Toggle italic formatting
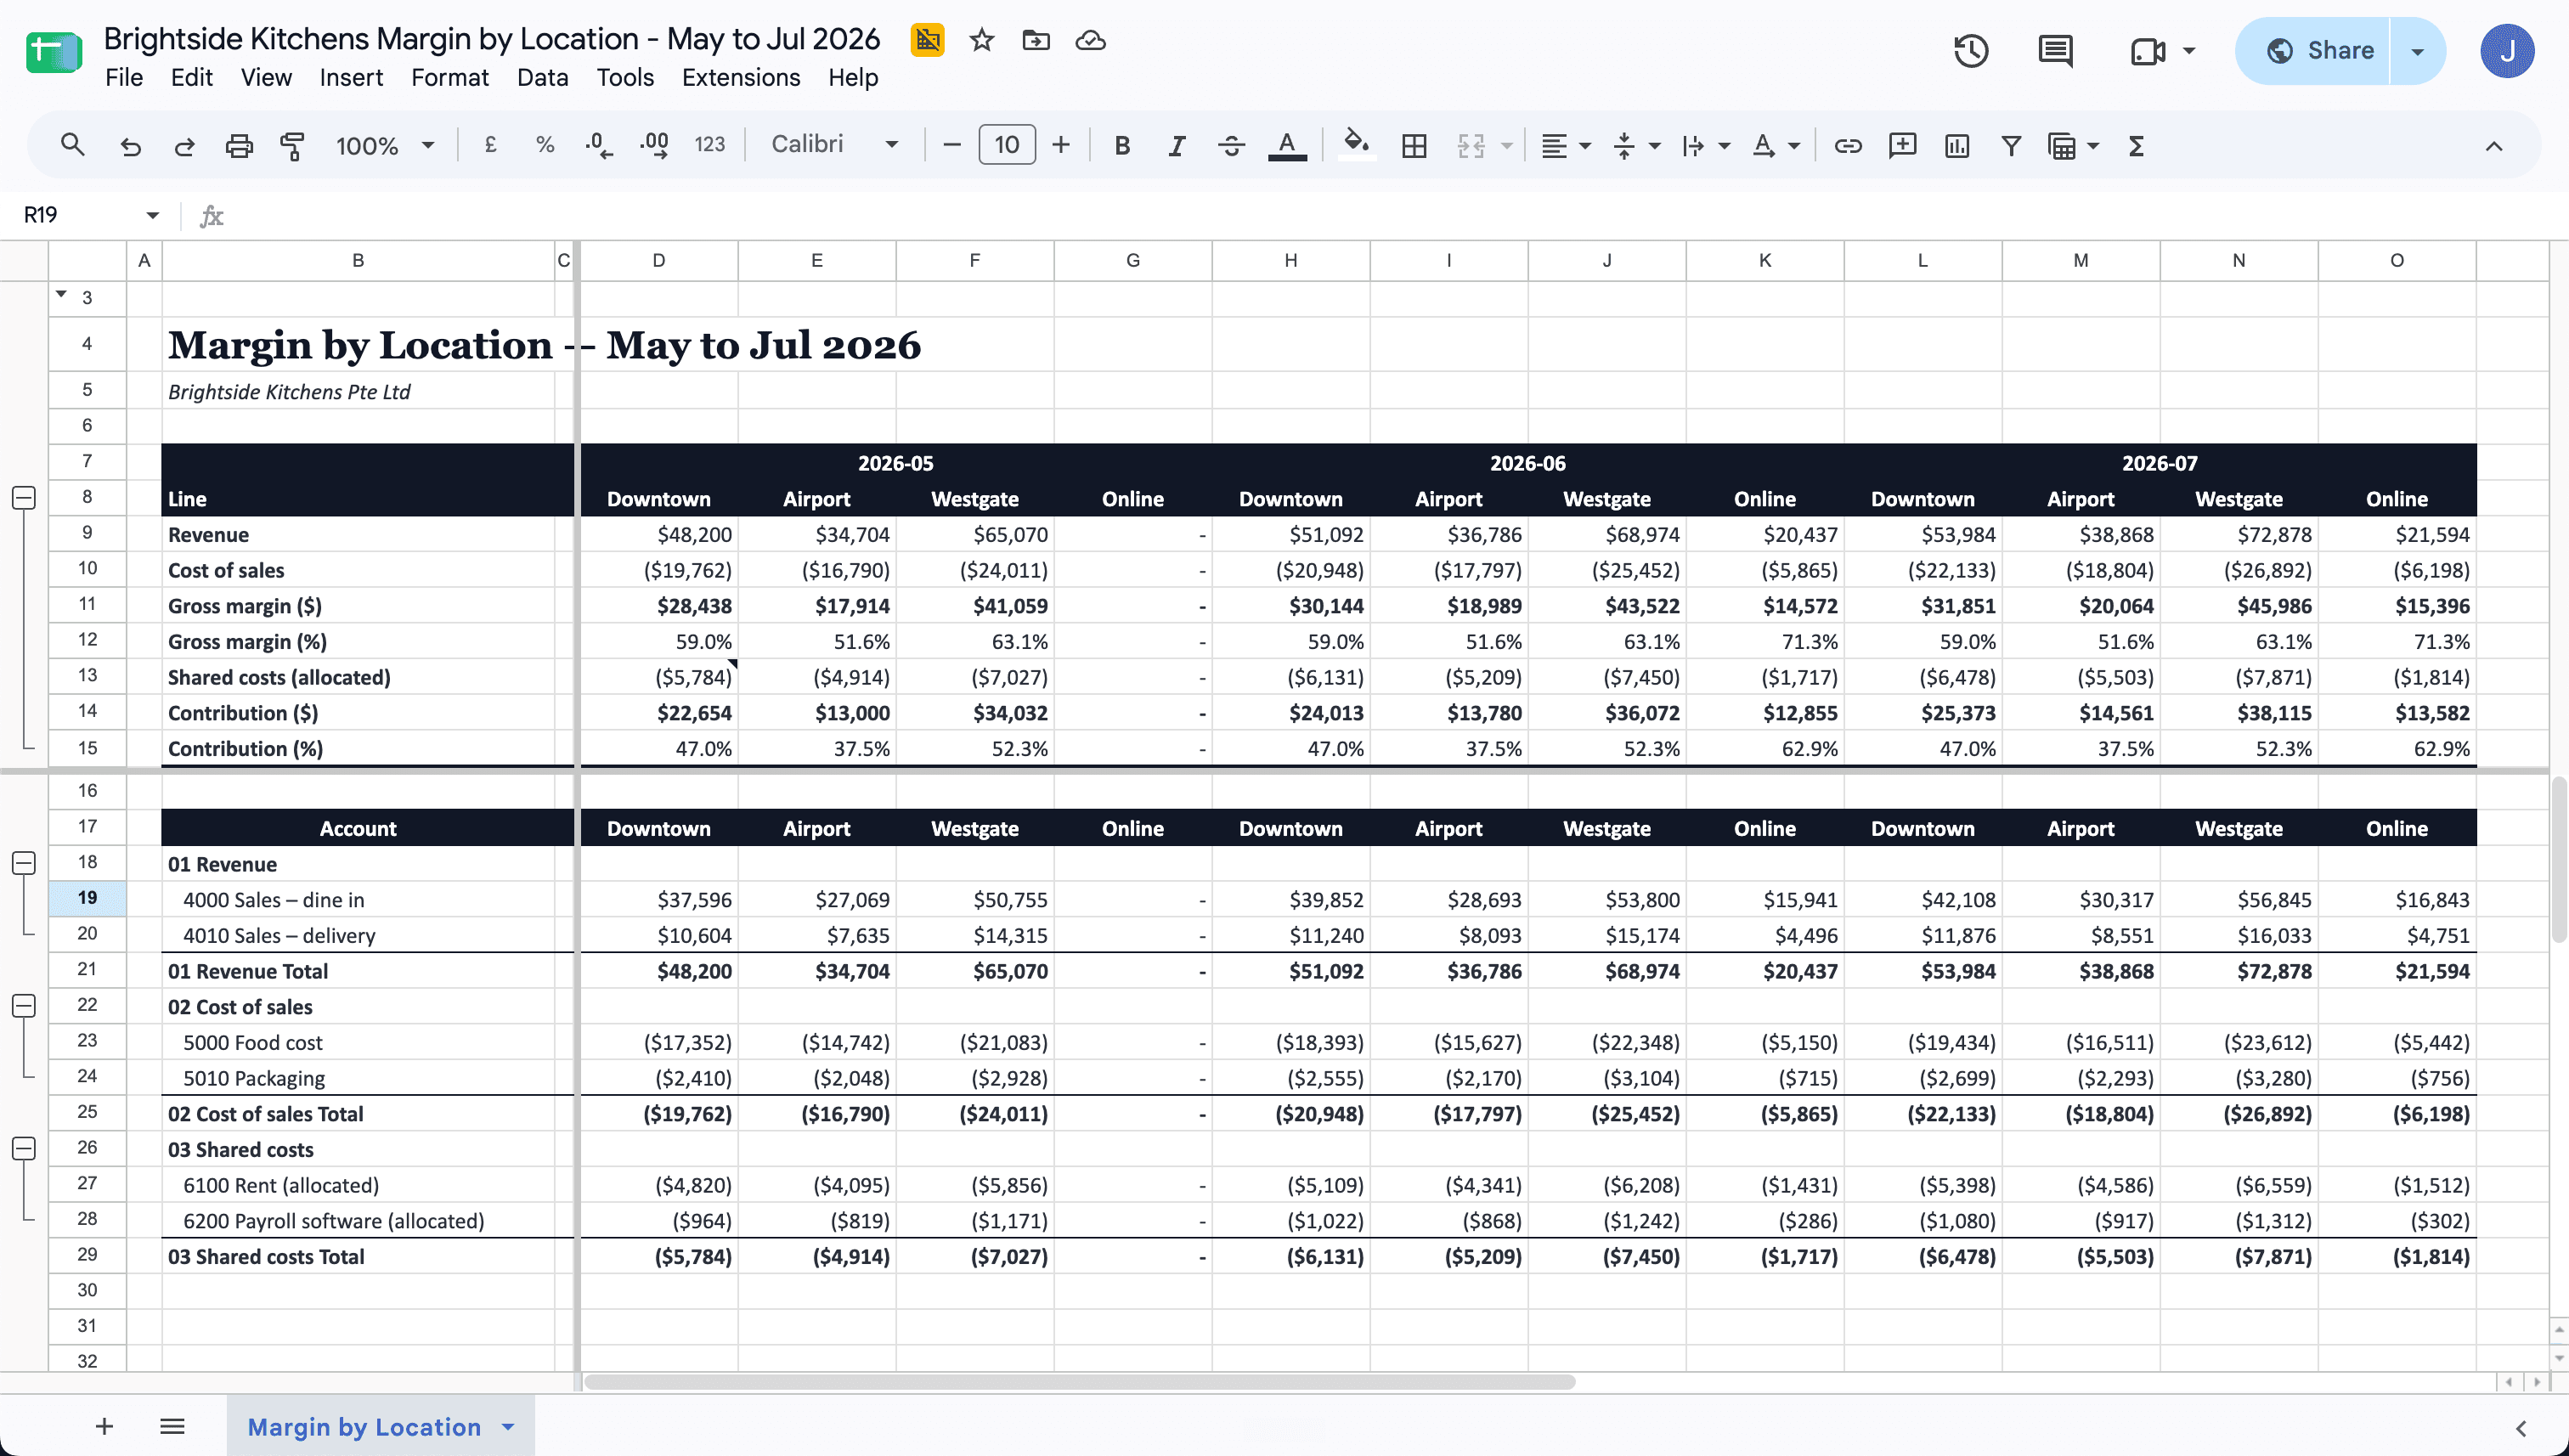This screenshot has width=2569, height=1456. [x=1177, y=146]
